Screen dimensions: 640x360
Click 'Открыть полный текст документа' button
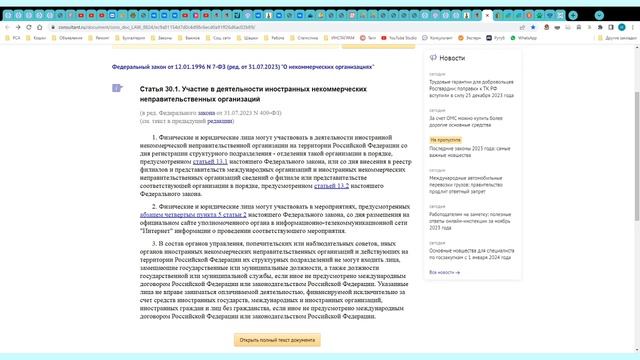pos(277,340)
